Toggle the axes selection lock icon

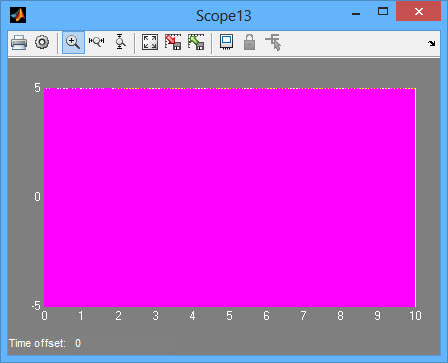249,42
